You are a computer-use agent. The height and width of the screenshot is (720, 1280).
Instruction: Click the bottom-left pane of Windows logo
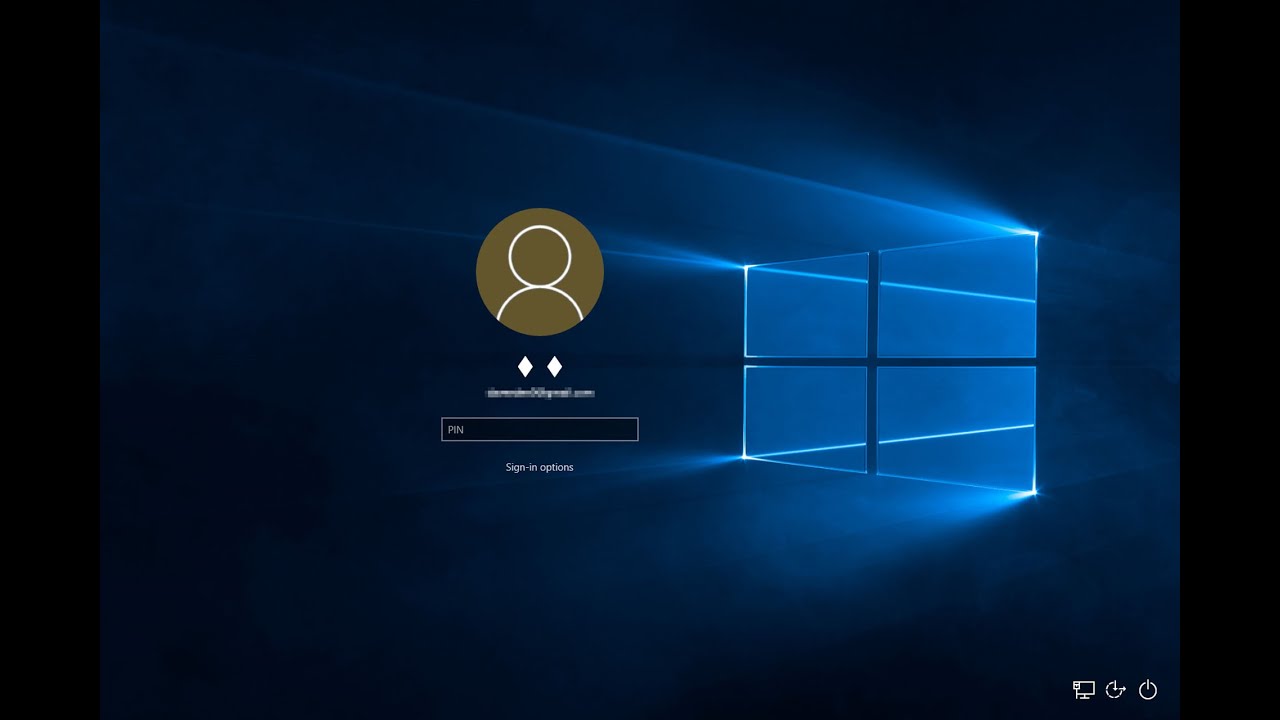coord(806,417)
